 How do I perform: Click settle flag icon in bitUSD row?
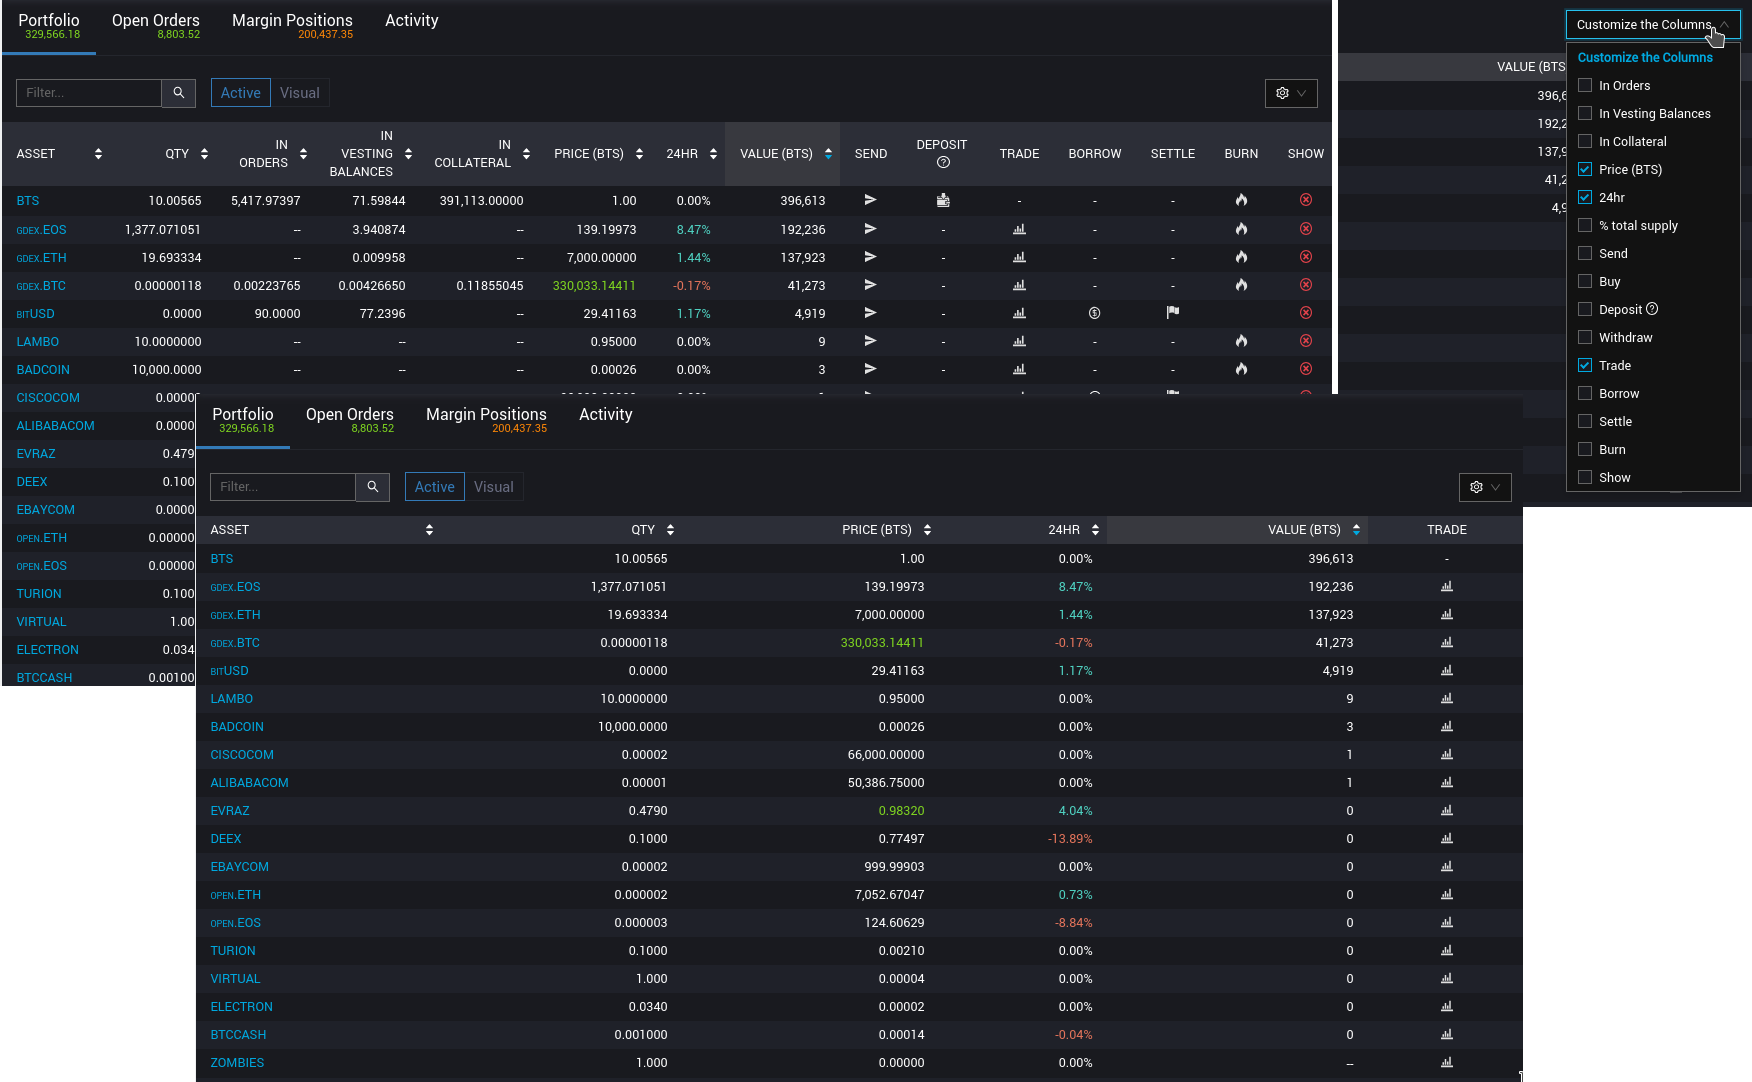click(1173, 313)
